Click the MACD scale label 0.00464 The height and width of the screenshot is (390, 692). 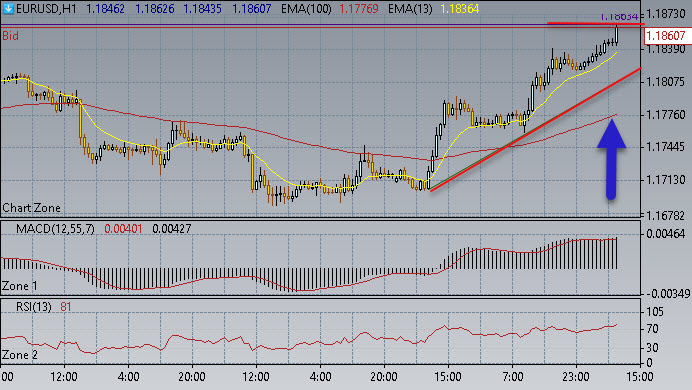(x=666, y=234)
